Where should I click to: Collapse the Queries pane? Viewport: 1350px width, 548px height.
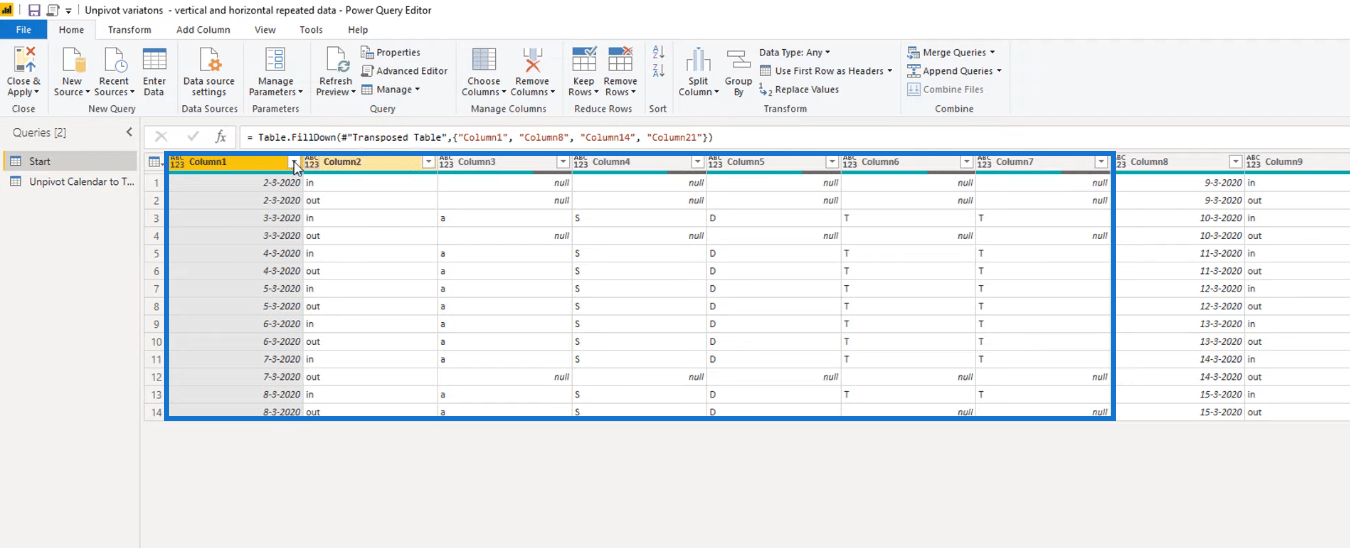[x=129, y=132]
